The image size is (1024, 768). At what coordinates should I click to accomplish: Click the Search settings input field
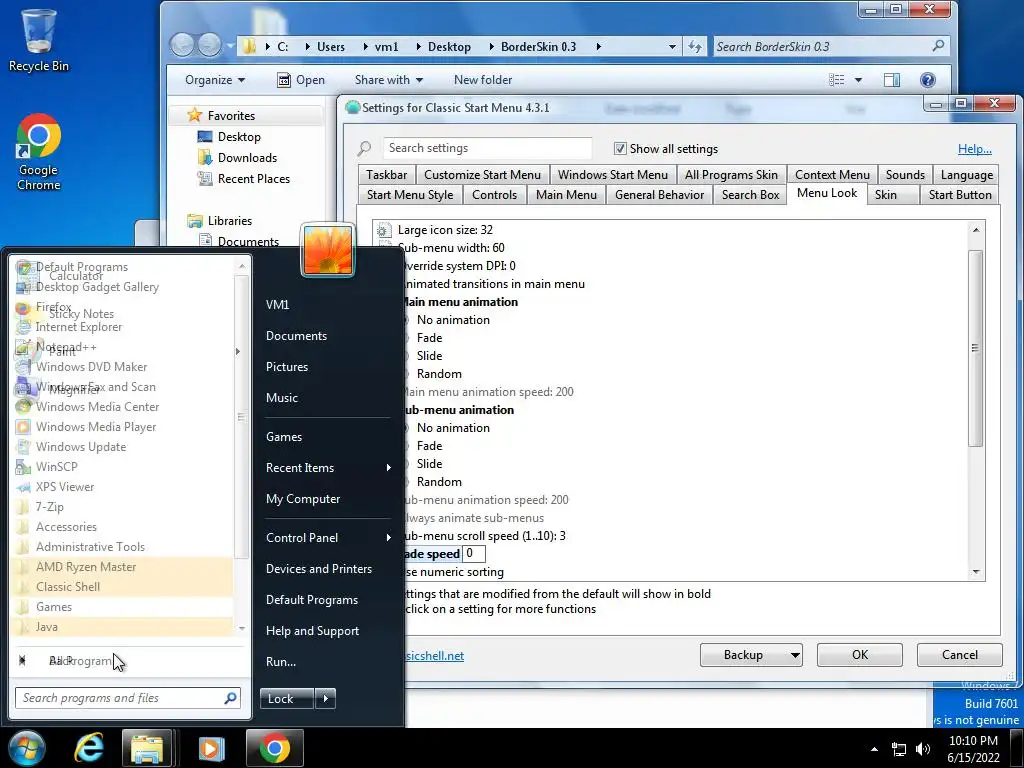[487, 148]
